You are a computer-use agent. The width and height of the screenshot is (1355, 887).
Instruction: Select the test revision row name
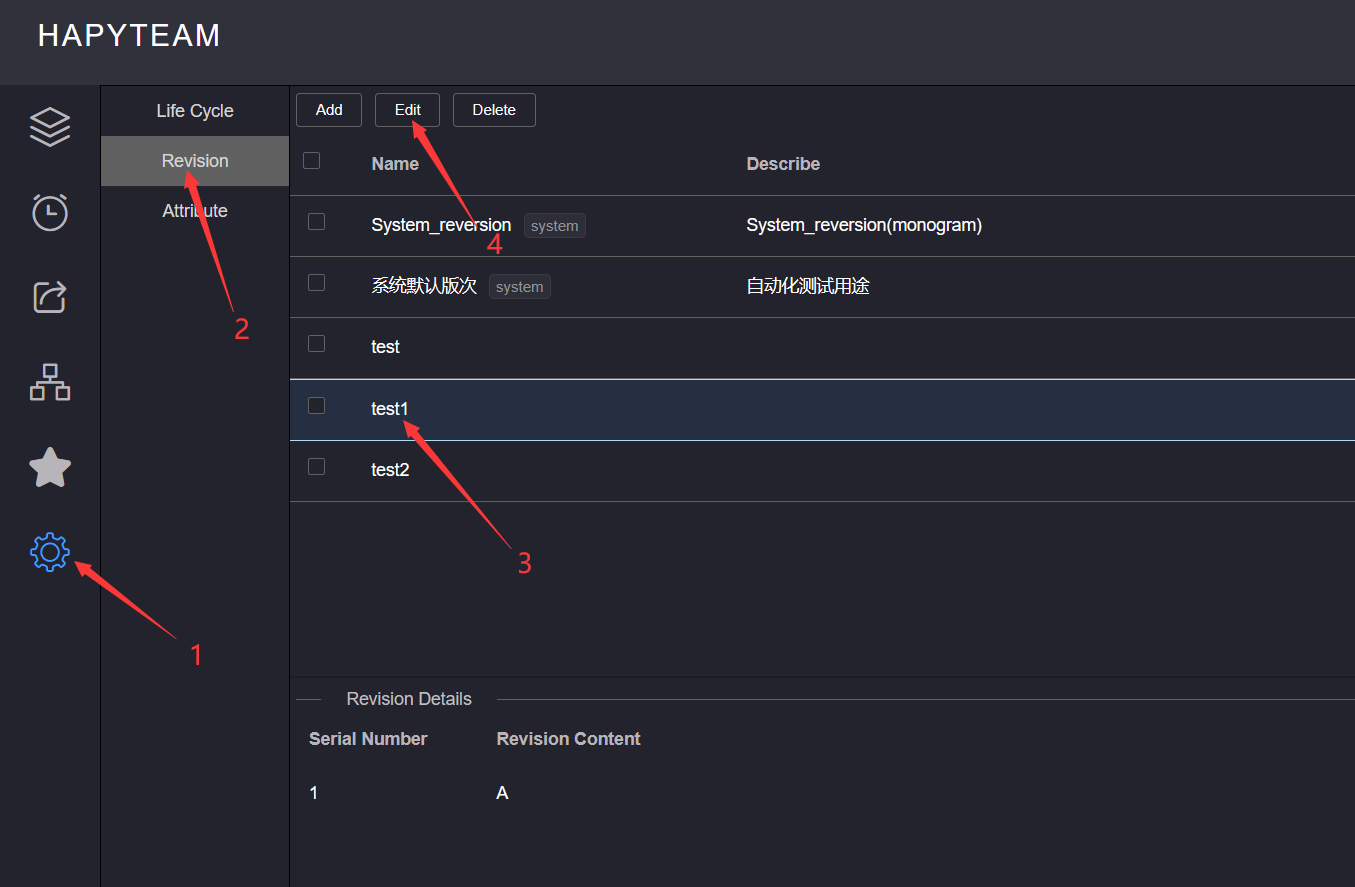[x=385, y=347]
